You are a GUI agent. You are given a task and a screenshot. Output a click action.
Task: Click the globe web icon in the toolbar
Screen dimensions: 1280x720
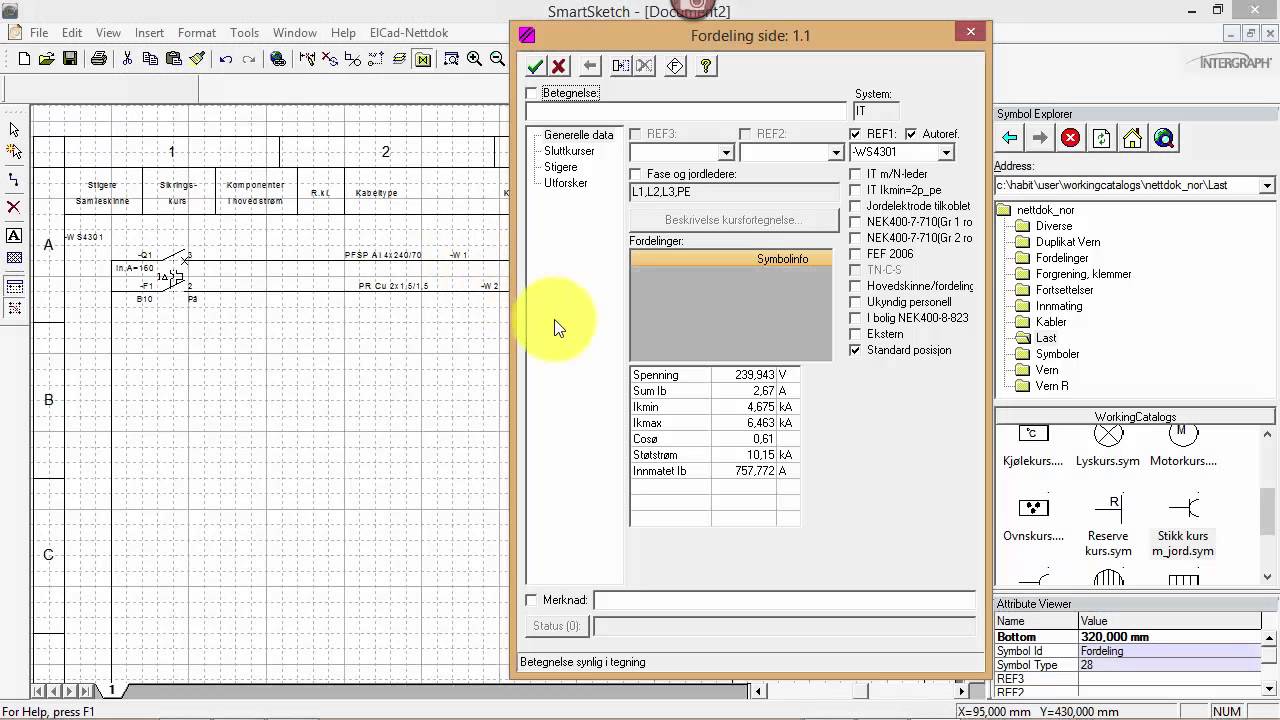coord(278,59)
